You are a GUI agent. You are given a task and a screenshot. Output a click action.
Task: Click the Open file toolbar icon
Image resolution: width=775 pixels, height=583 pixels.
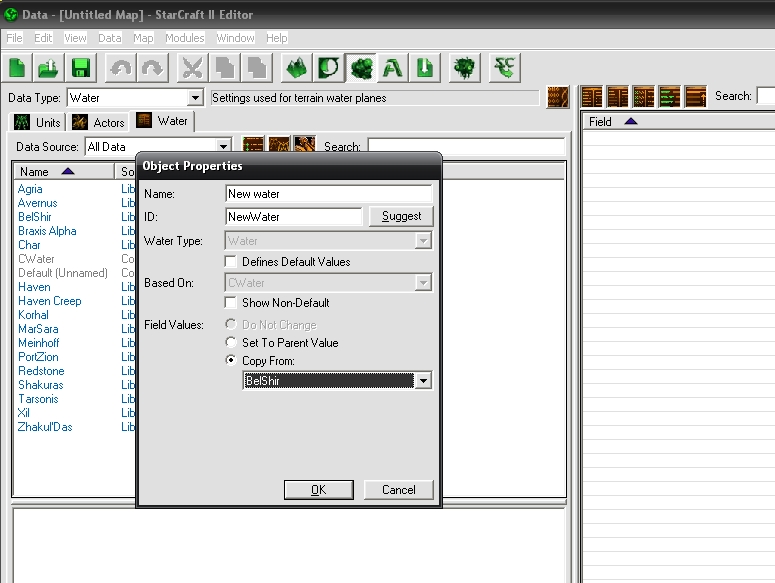coord(48,68)
